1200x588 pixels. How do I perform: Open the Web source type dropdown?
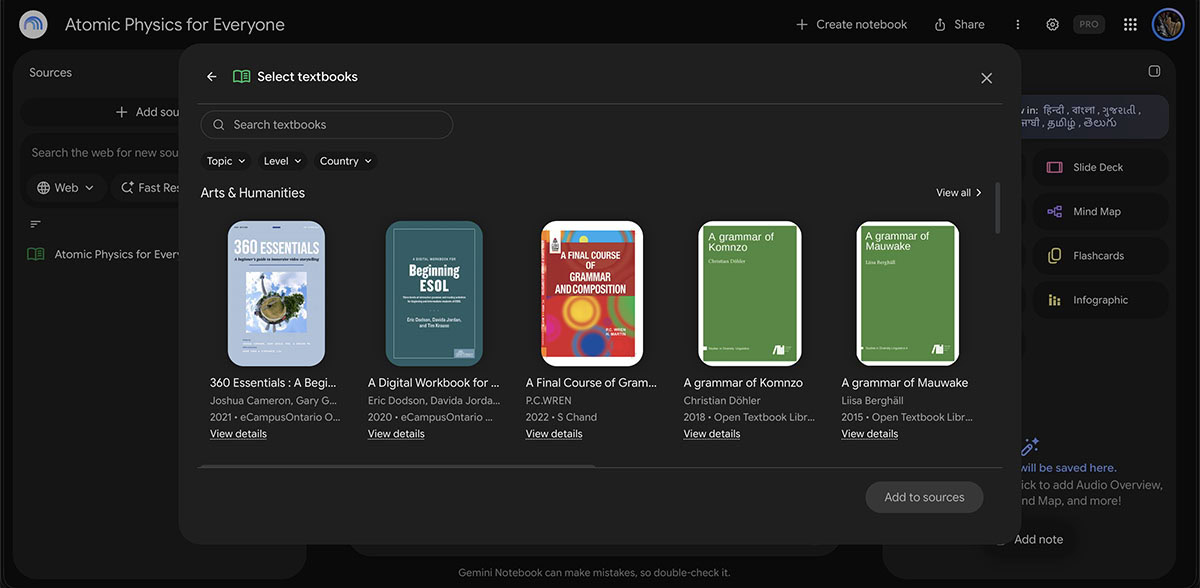(x=66, y=188)
